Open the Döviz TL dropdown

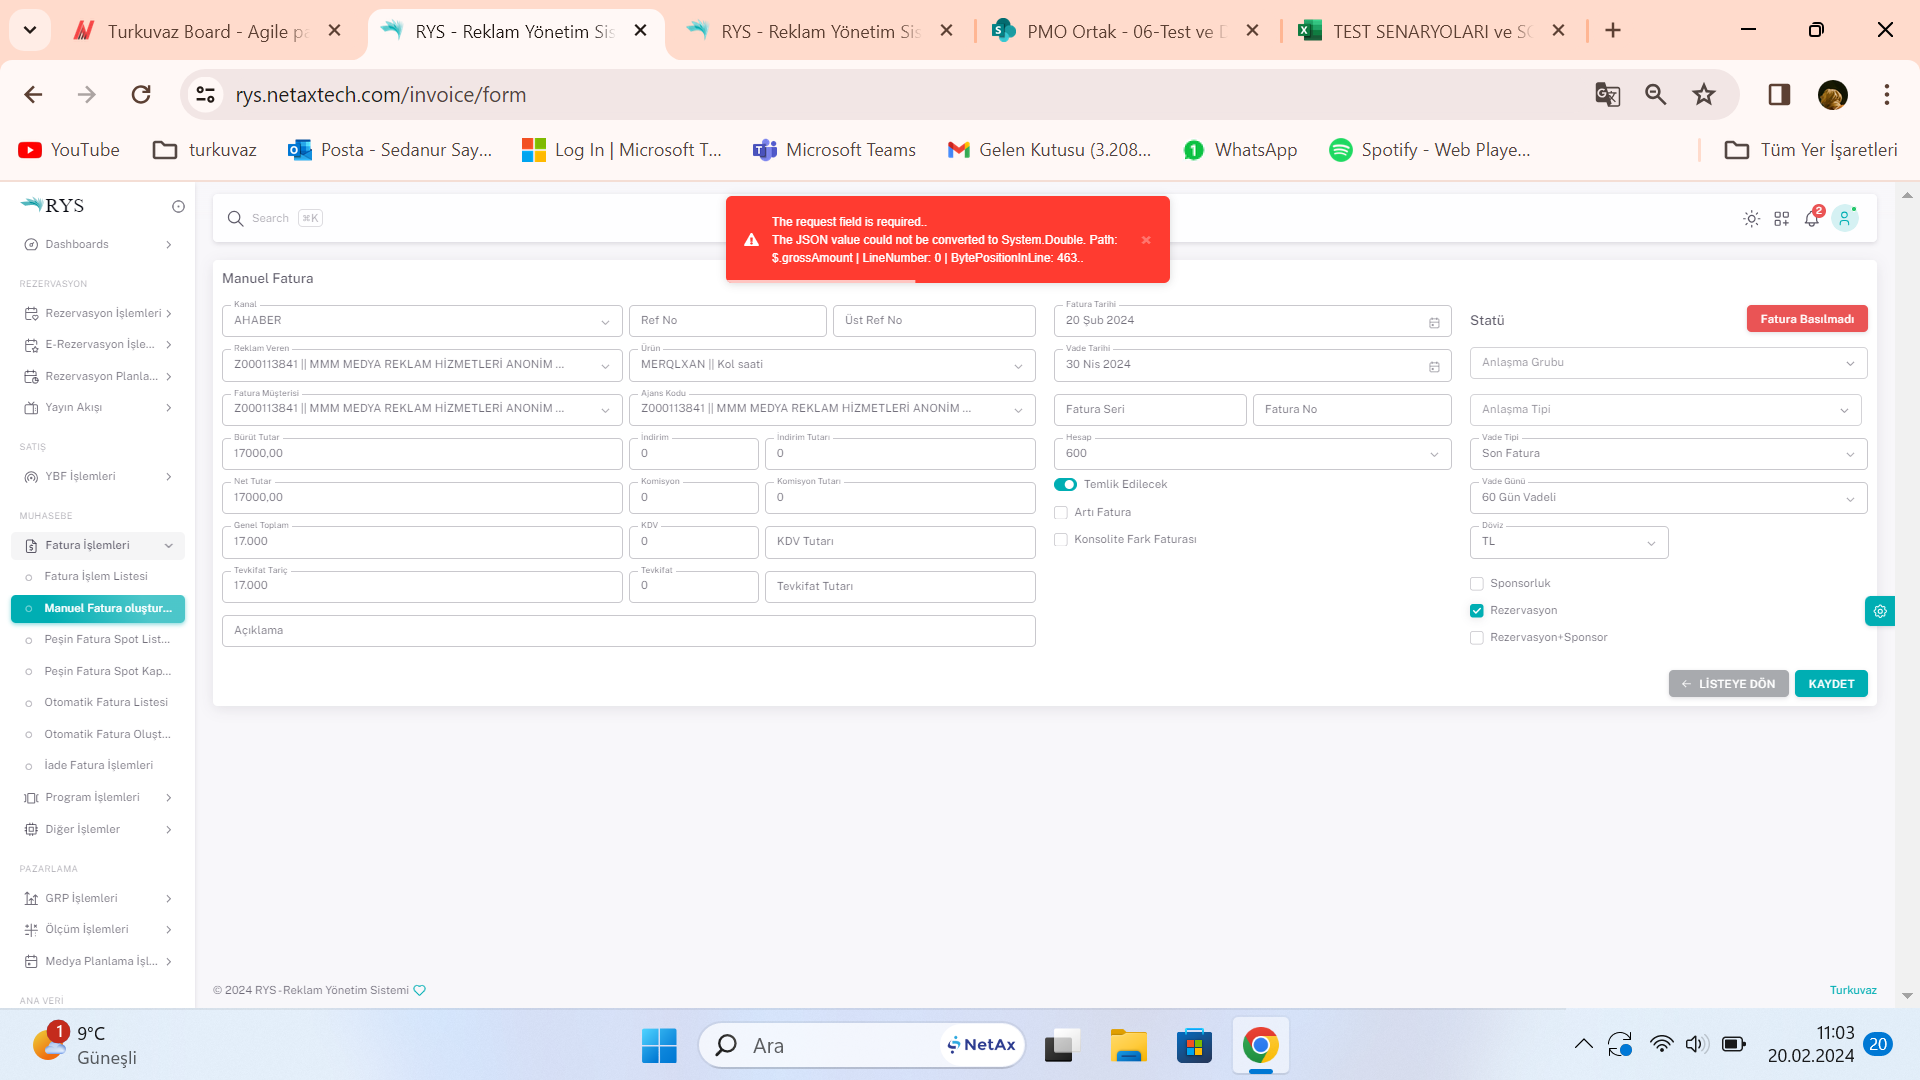tap(1568, 542)
